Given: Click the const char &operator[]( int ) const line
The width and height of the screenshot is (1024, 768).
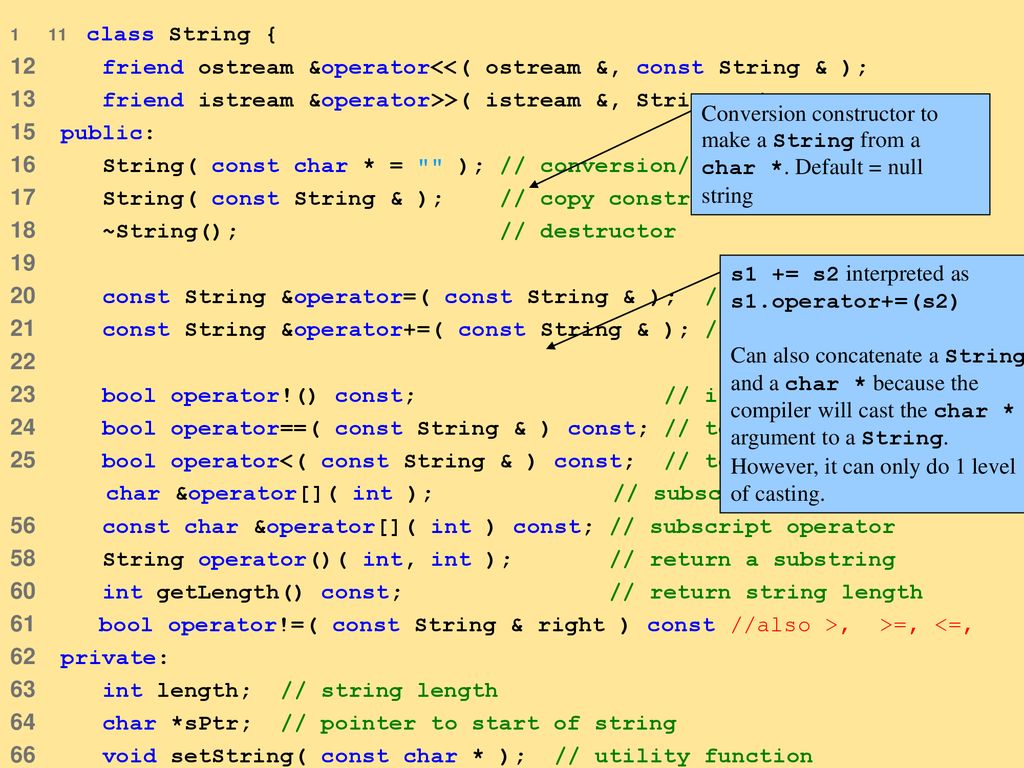Looking at the screenshot, I should [347, 527].
